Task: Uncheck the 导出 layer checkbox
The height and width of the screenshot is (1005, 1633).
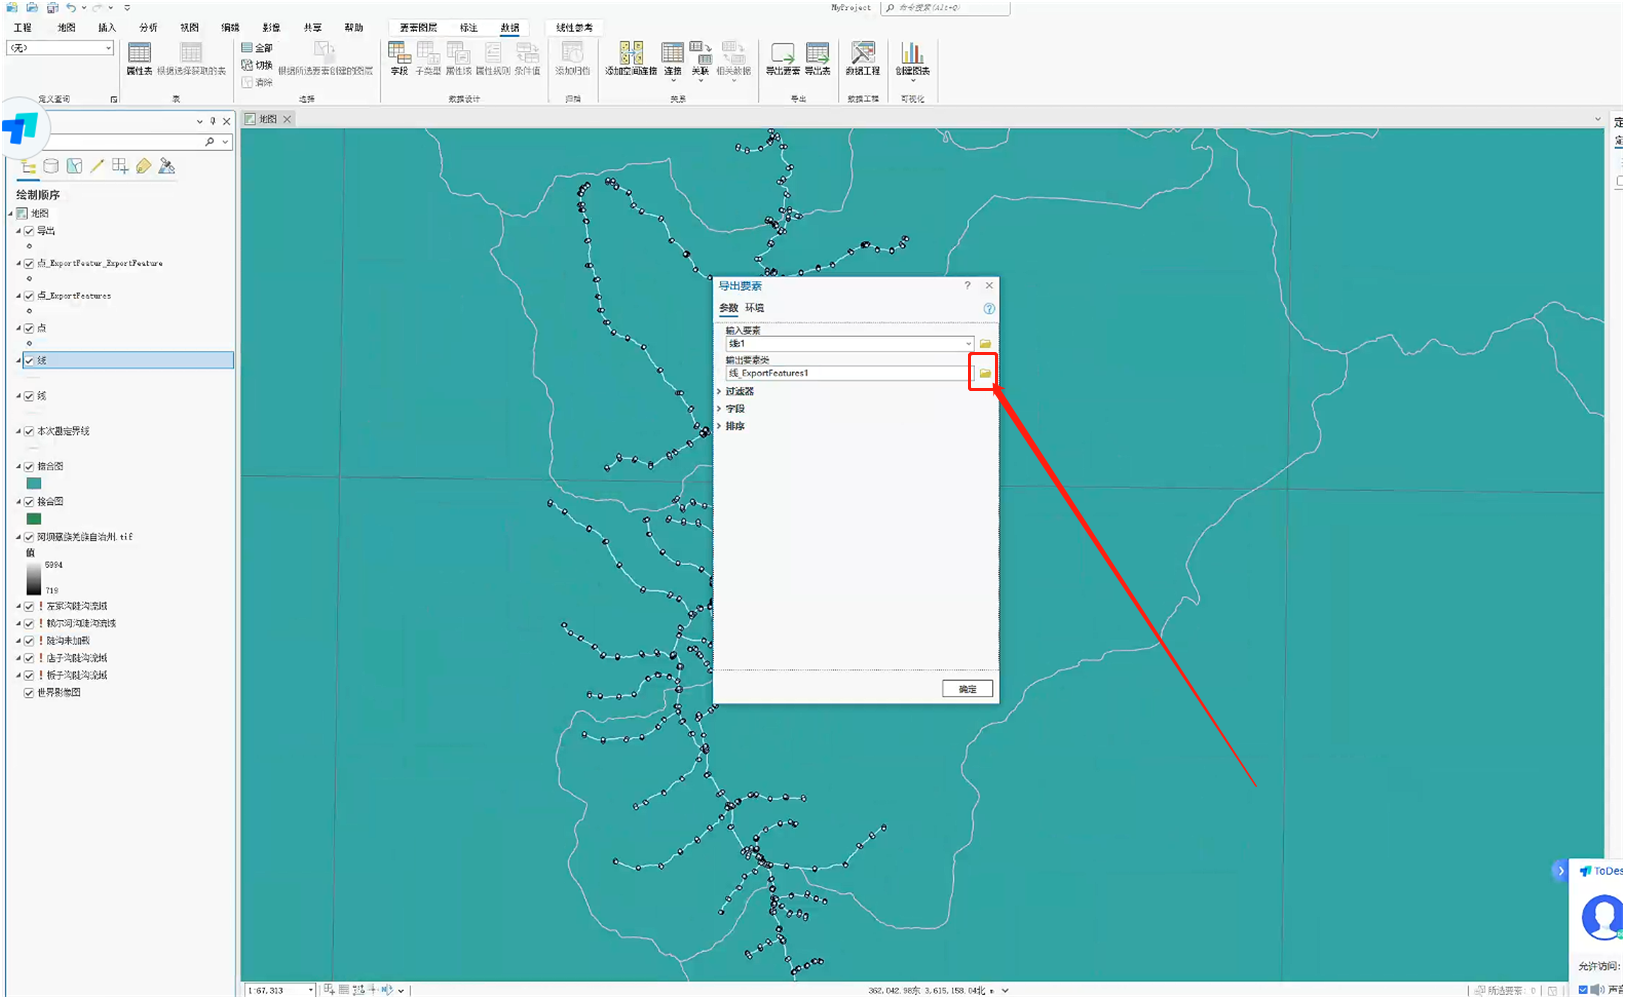Action: 29,231
